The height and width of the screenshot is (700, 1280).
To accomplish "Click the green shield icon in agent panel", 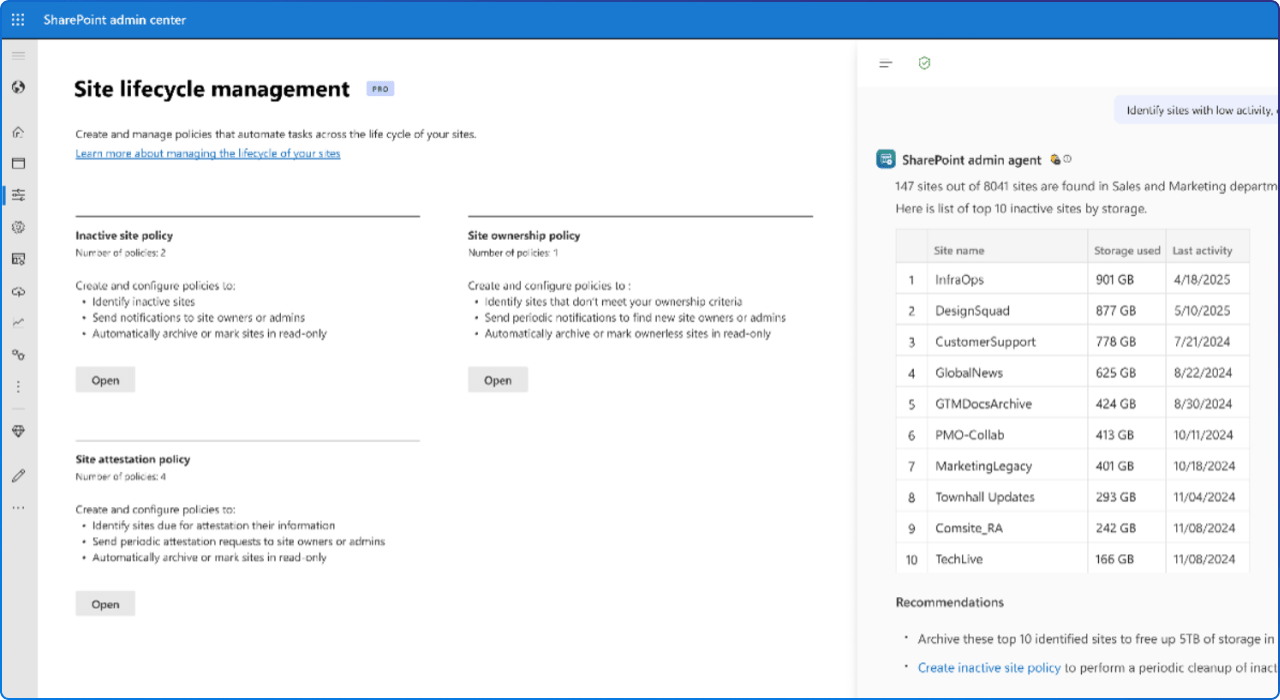I will 924,63.
